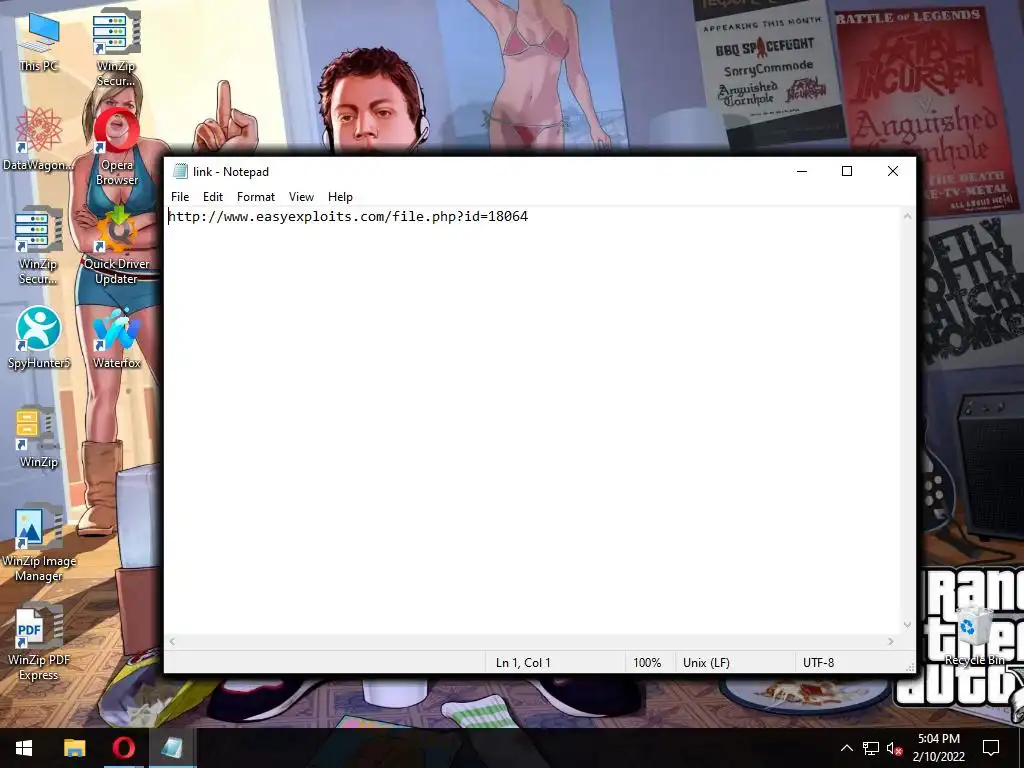The width and height of the screenshot is (1024, 768).
Task: Open the Windows Start menu
Action: (24, 748)
